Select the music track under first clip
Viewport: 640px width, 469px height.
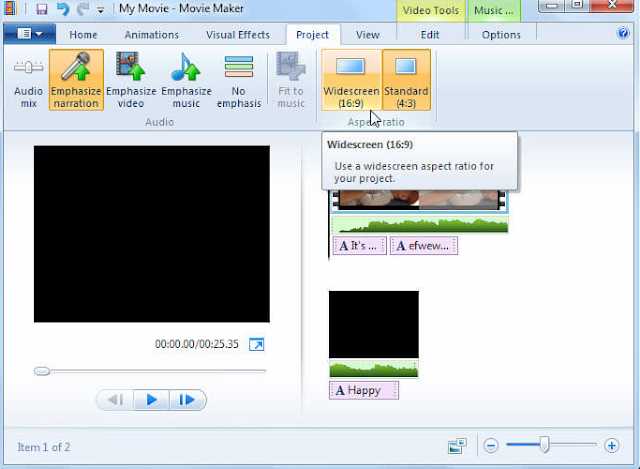click(420, 224)
